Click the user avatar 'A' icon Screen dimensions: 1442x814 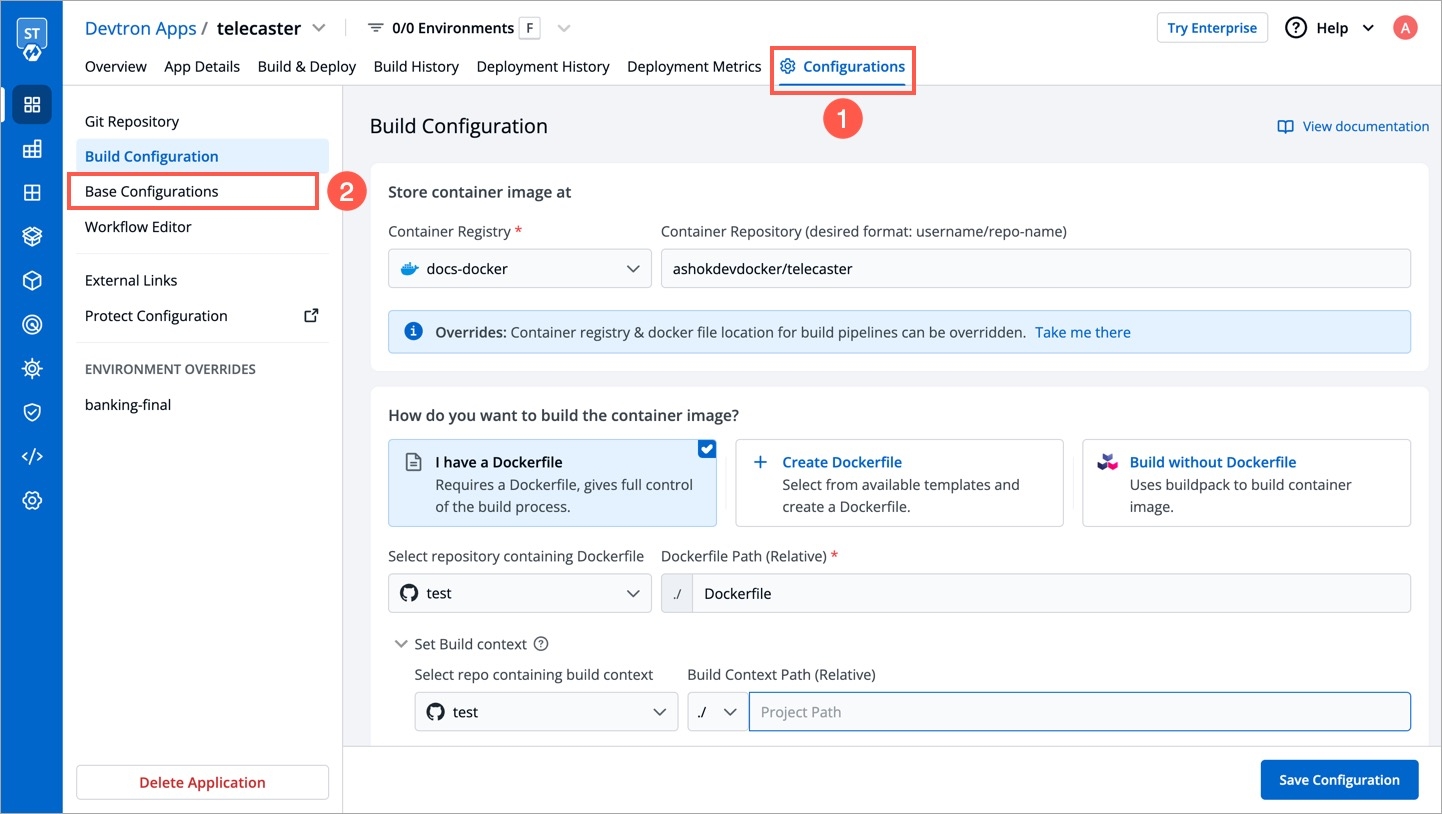point(1405,28)
